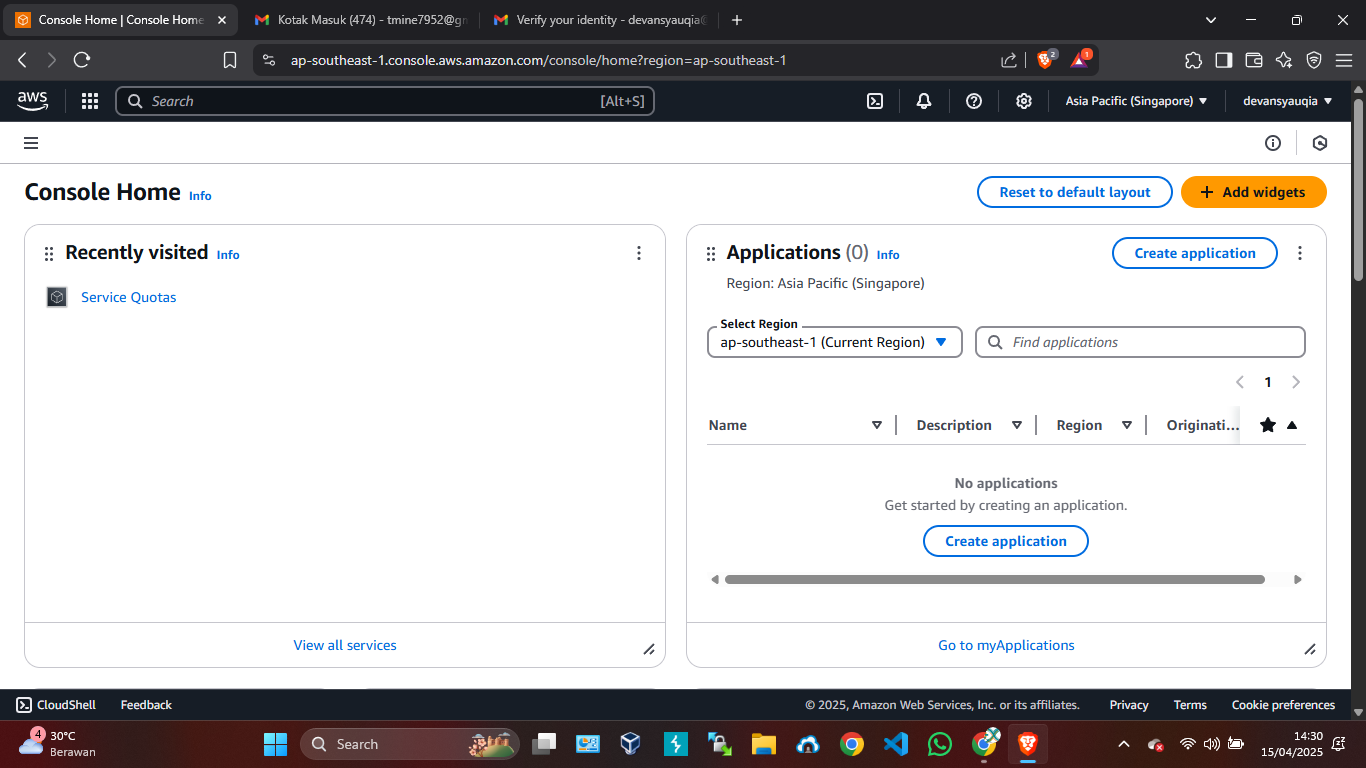Click the AWS search box
The height and width of the screenshot is (768, 1366).
pos(385,101)
